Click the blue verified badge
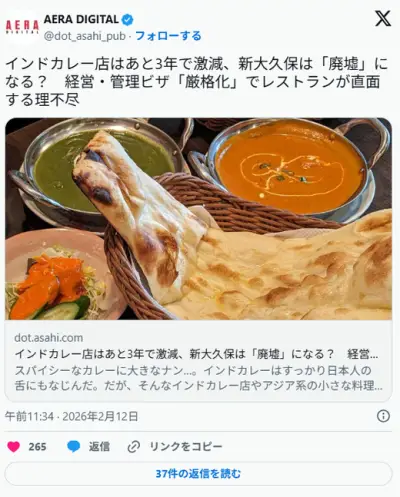The image size is (400, 497). [x=127, y=20]
